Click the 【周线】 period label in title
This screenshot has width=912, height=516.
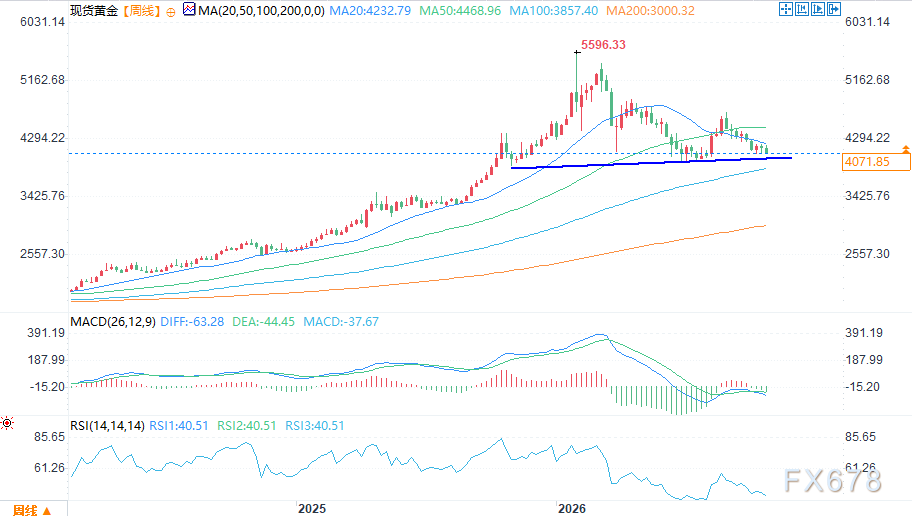click(141, 10)
